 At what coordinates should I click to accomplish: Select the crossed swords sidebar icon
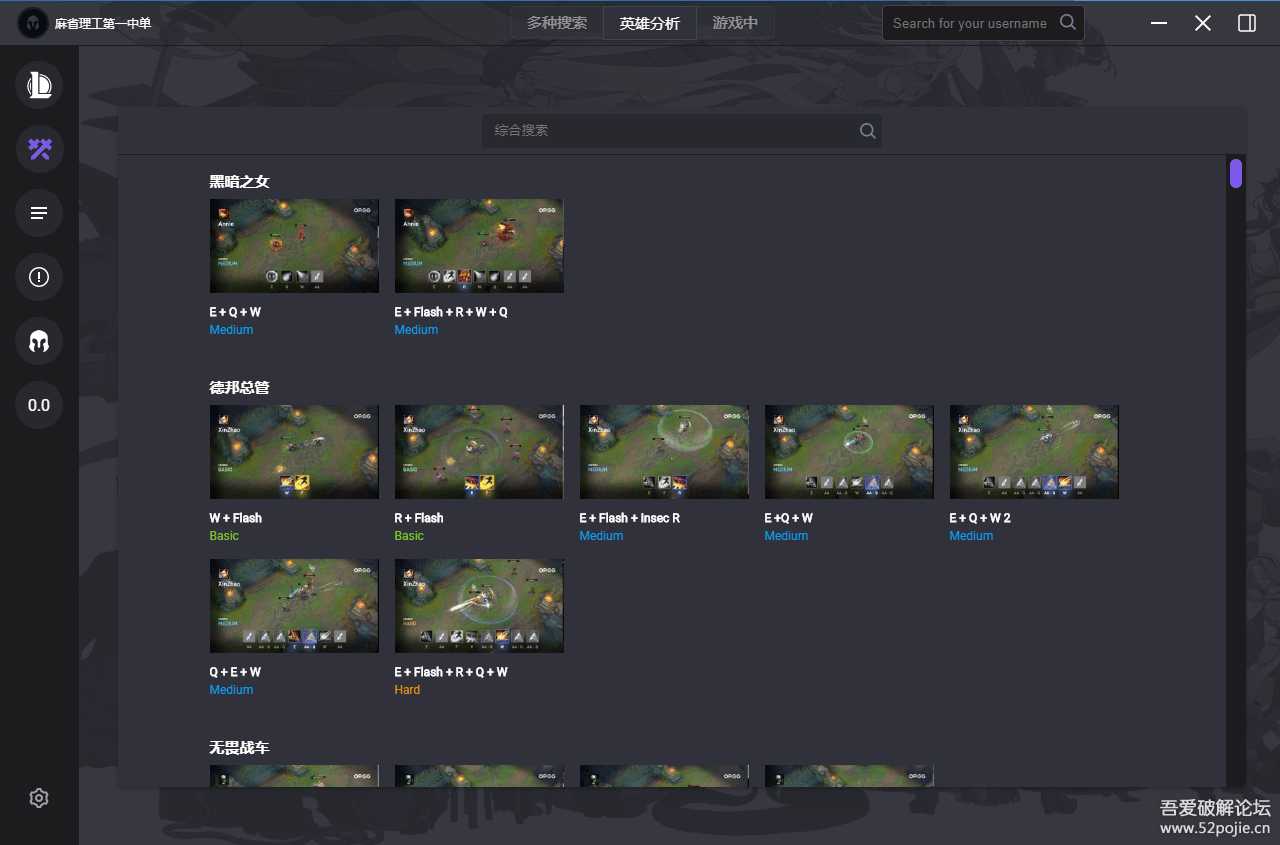tap(39, 150)
